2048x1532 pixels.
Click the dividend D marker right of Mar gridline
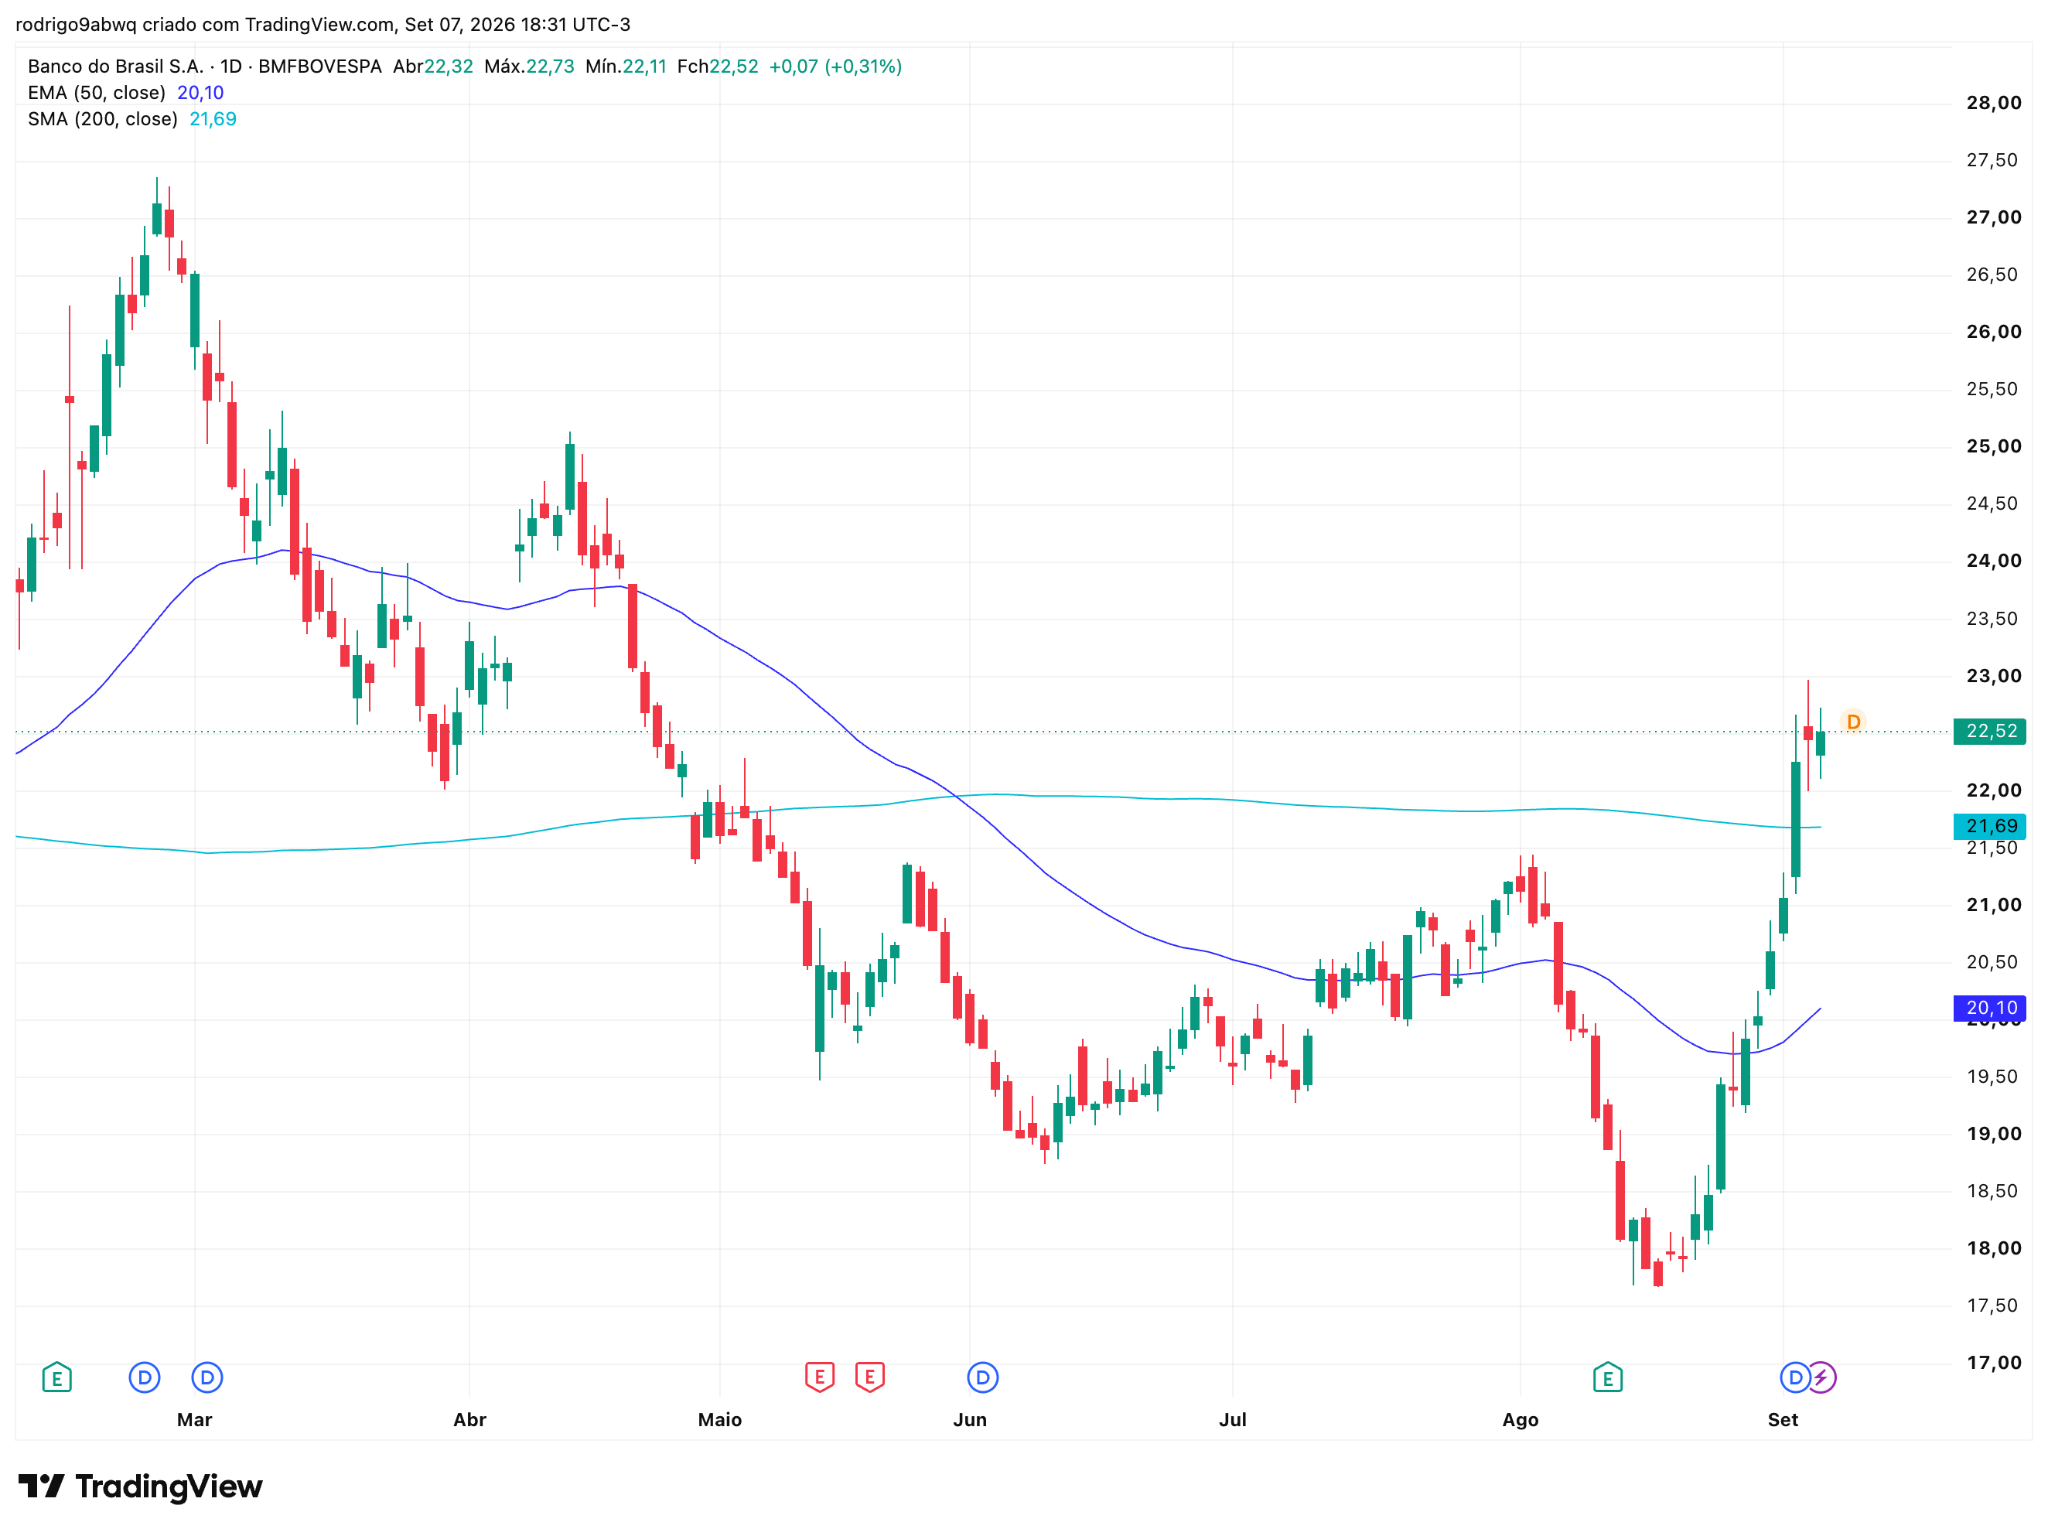(207, 1378)
